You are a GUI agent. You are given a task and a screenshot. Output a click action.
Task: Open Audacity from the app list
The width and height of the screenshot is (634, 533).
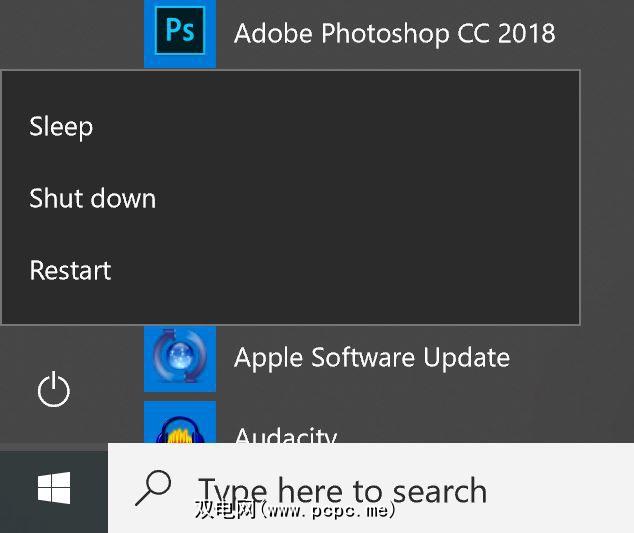pyautogui.click(x=285, y=434)
